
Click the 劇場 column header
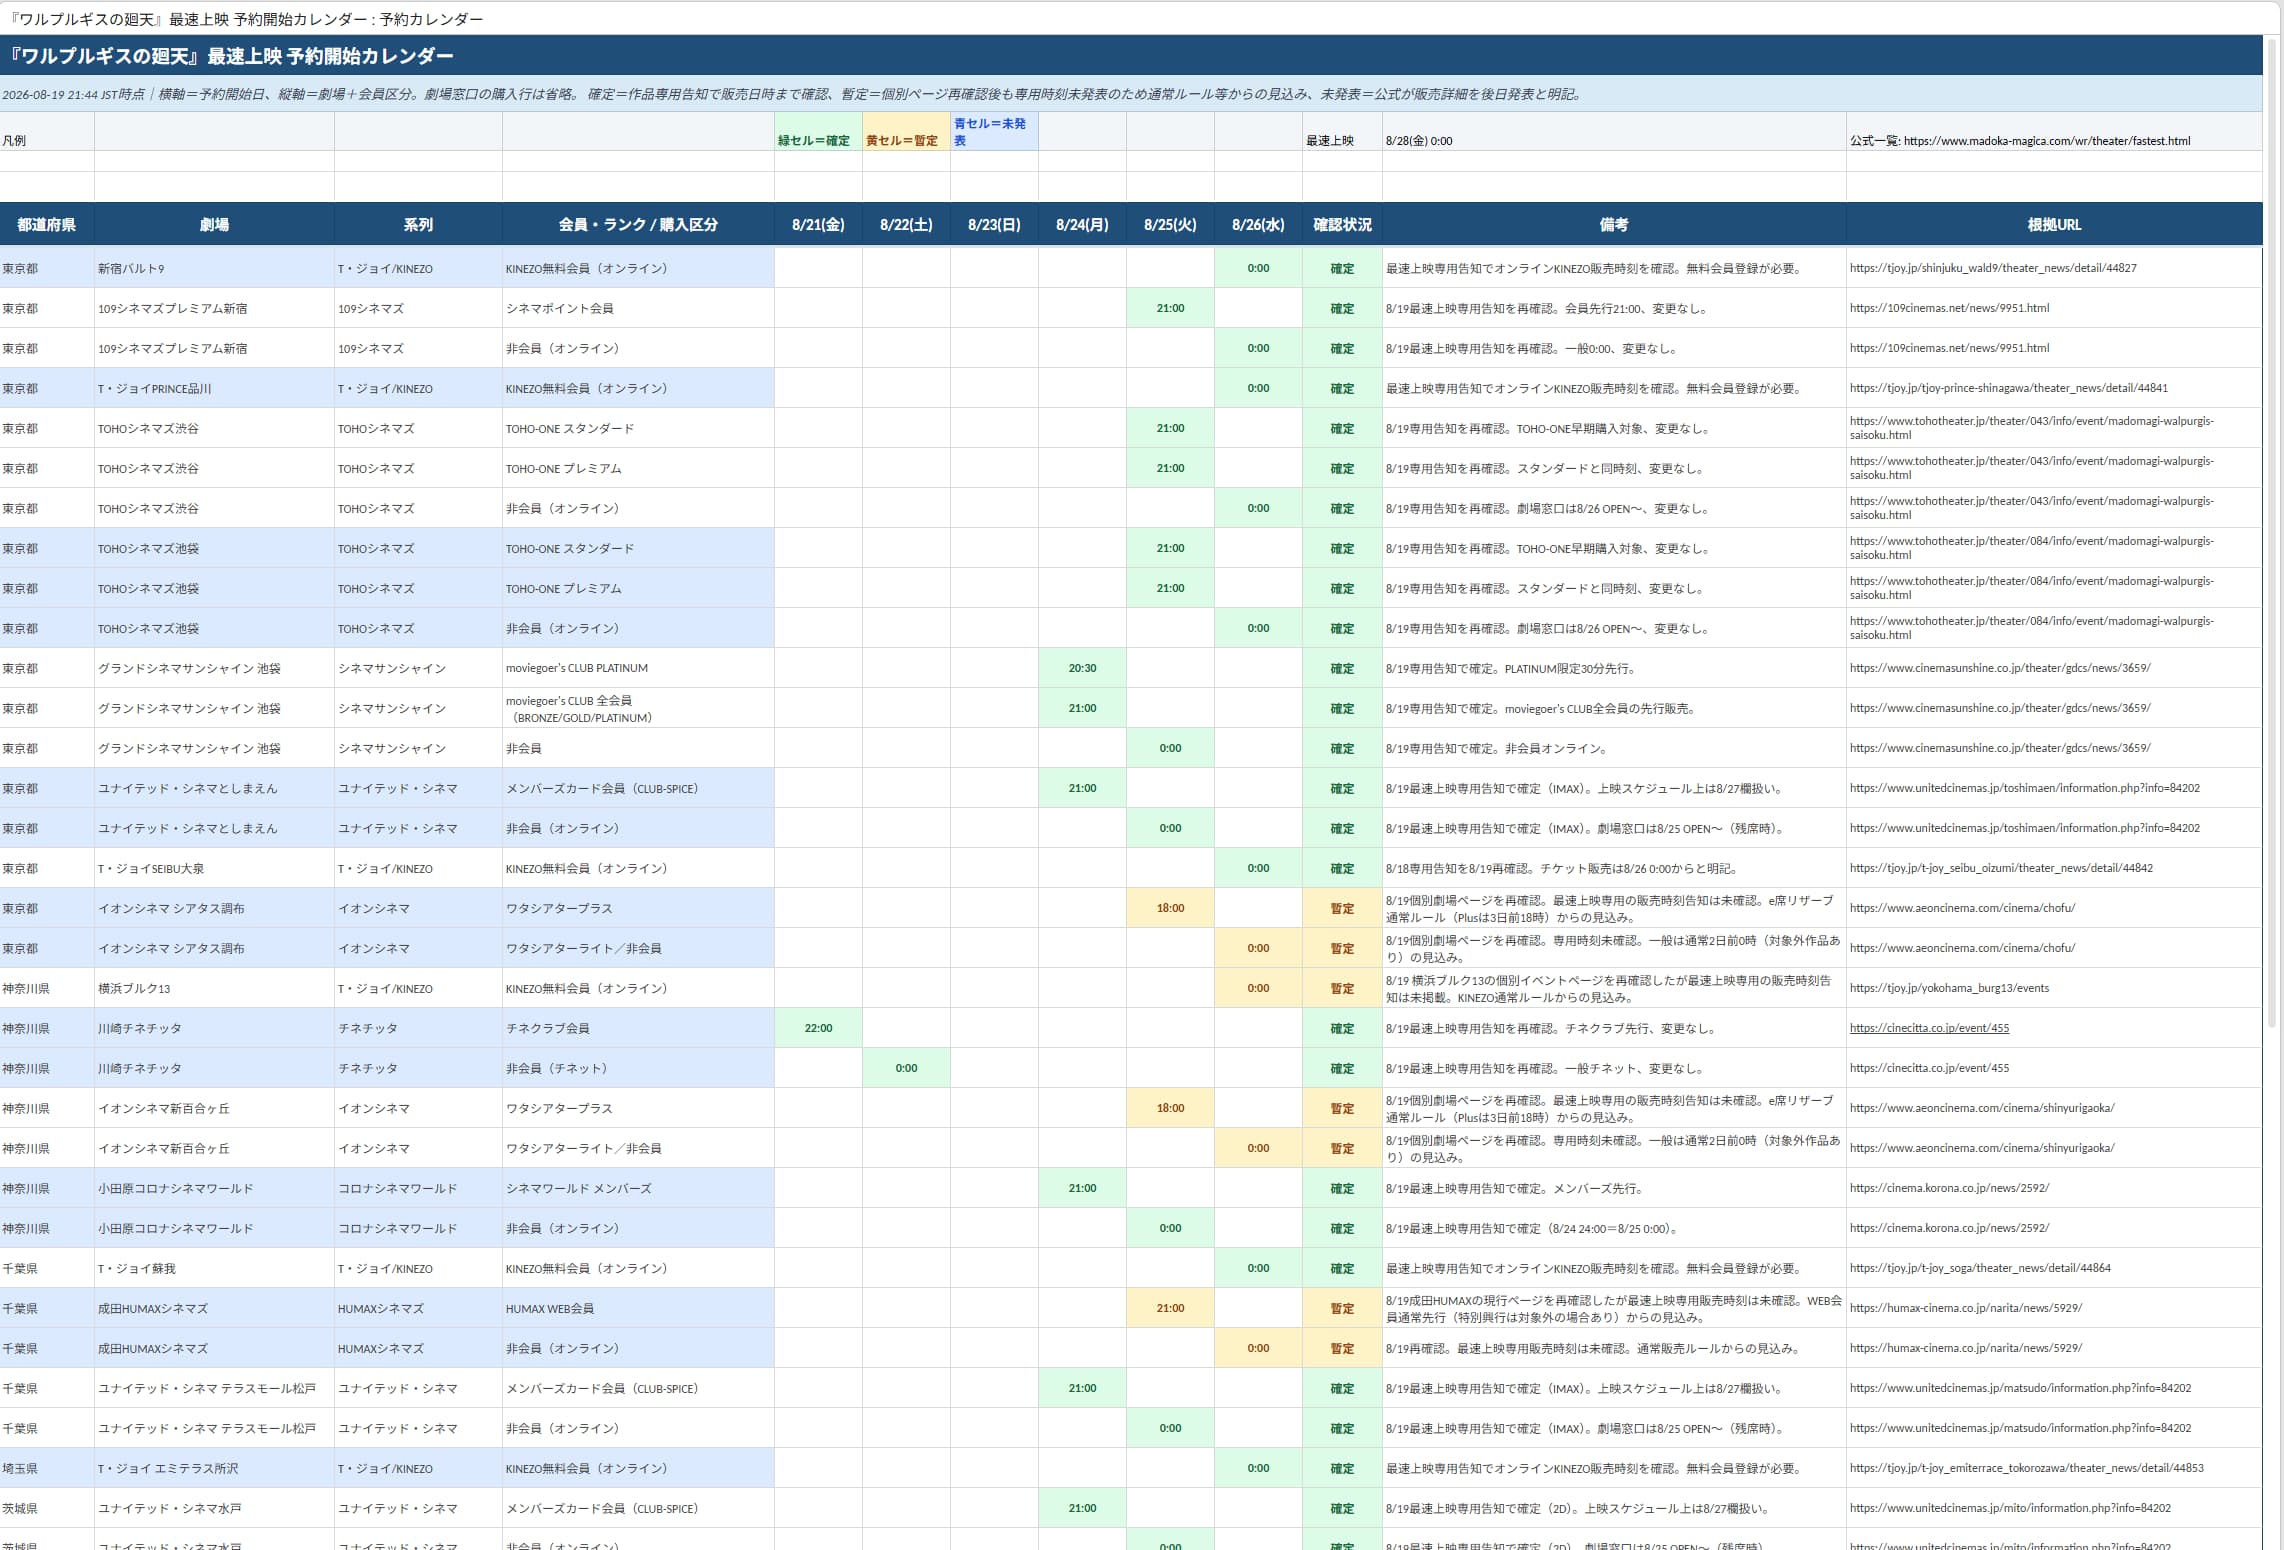click(x=214, y=225)
